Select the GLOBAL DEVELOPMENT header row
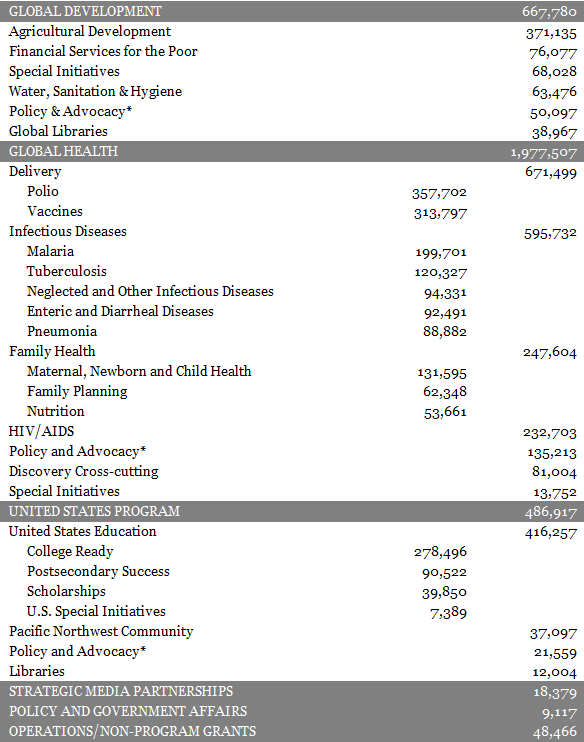 [292, 11]
